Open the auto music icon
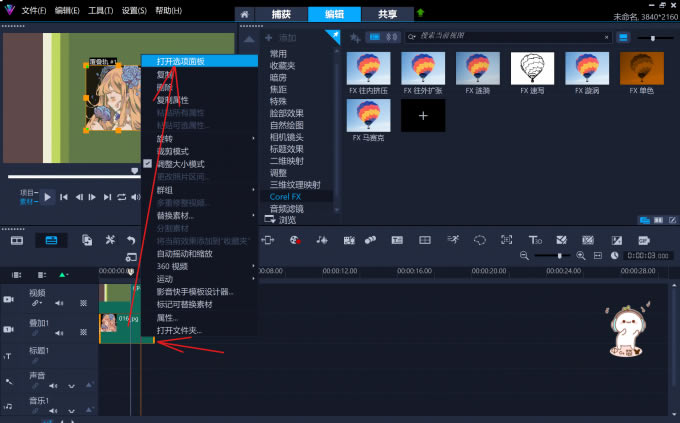 click(x=349, y=240)
